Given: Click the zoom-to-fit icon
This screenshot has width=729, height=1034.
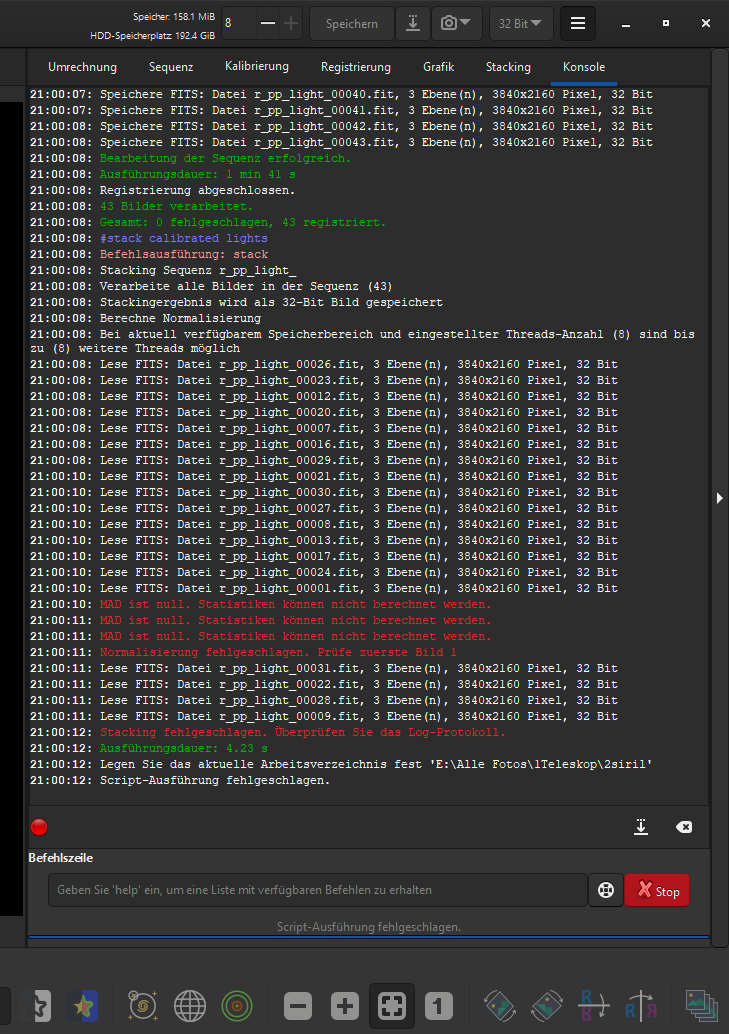Looking at the screenshot, I should point(392,1006).
